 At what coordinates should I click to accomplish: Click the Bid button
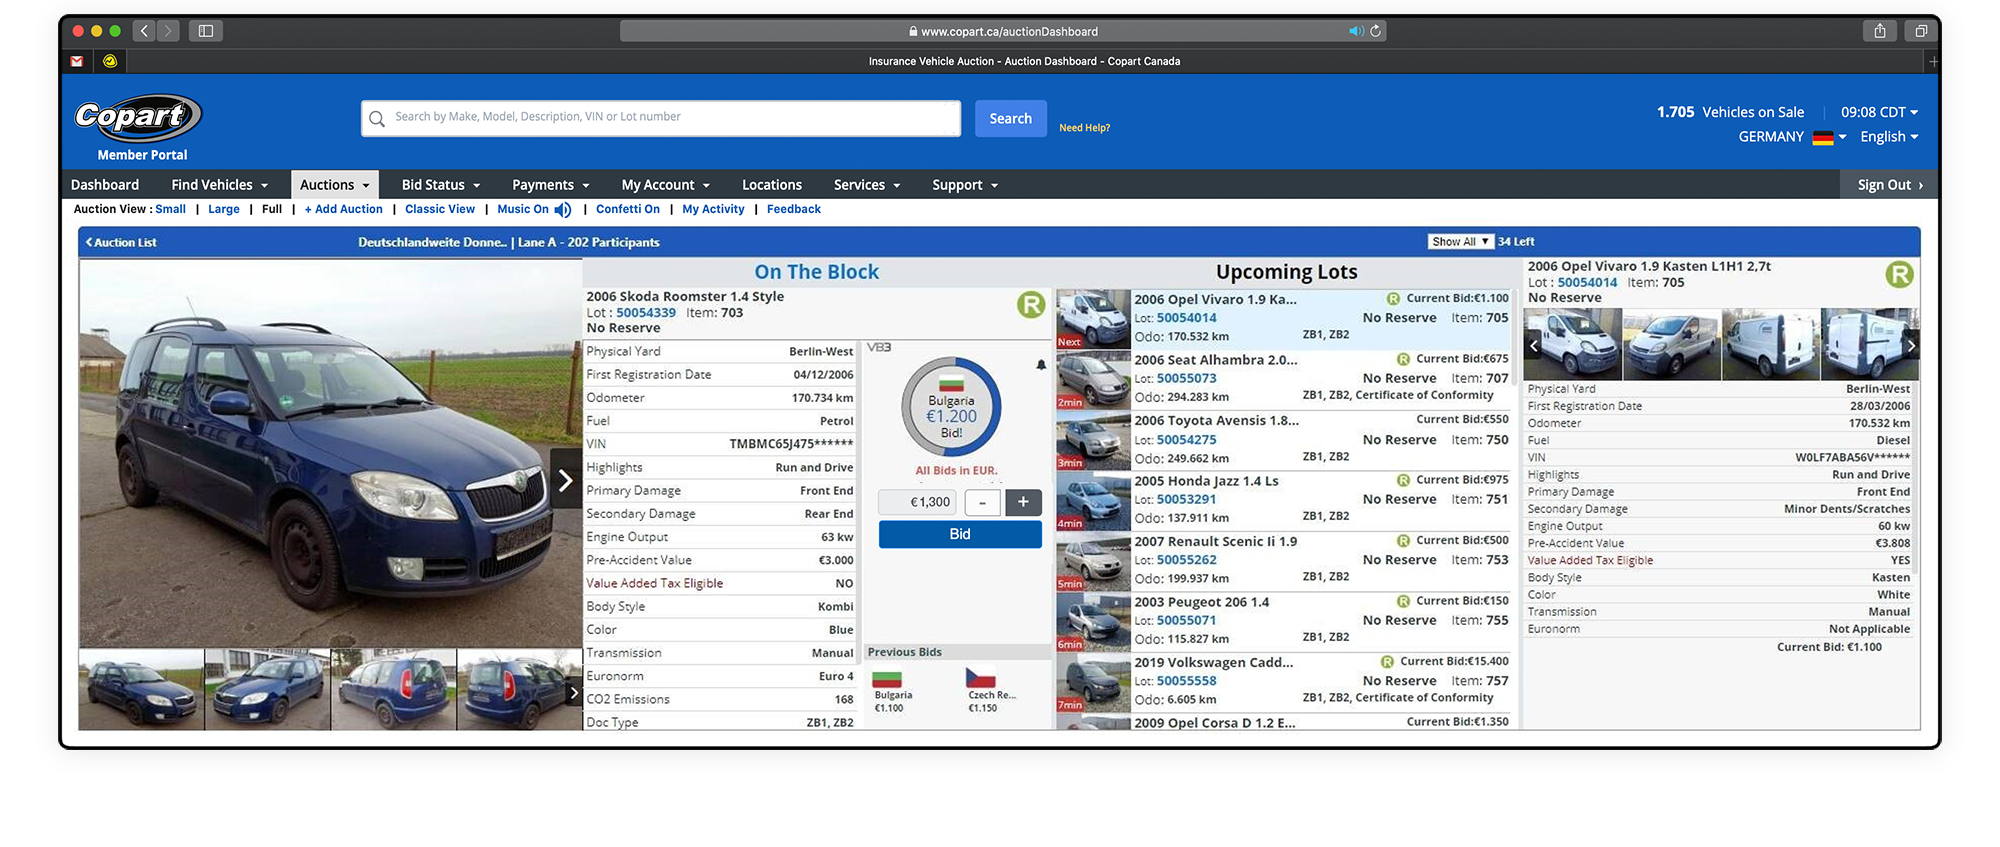(960, 534)
